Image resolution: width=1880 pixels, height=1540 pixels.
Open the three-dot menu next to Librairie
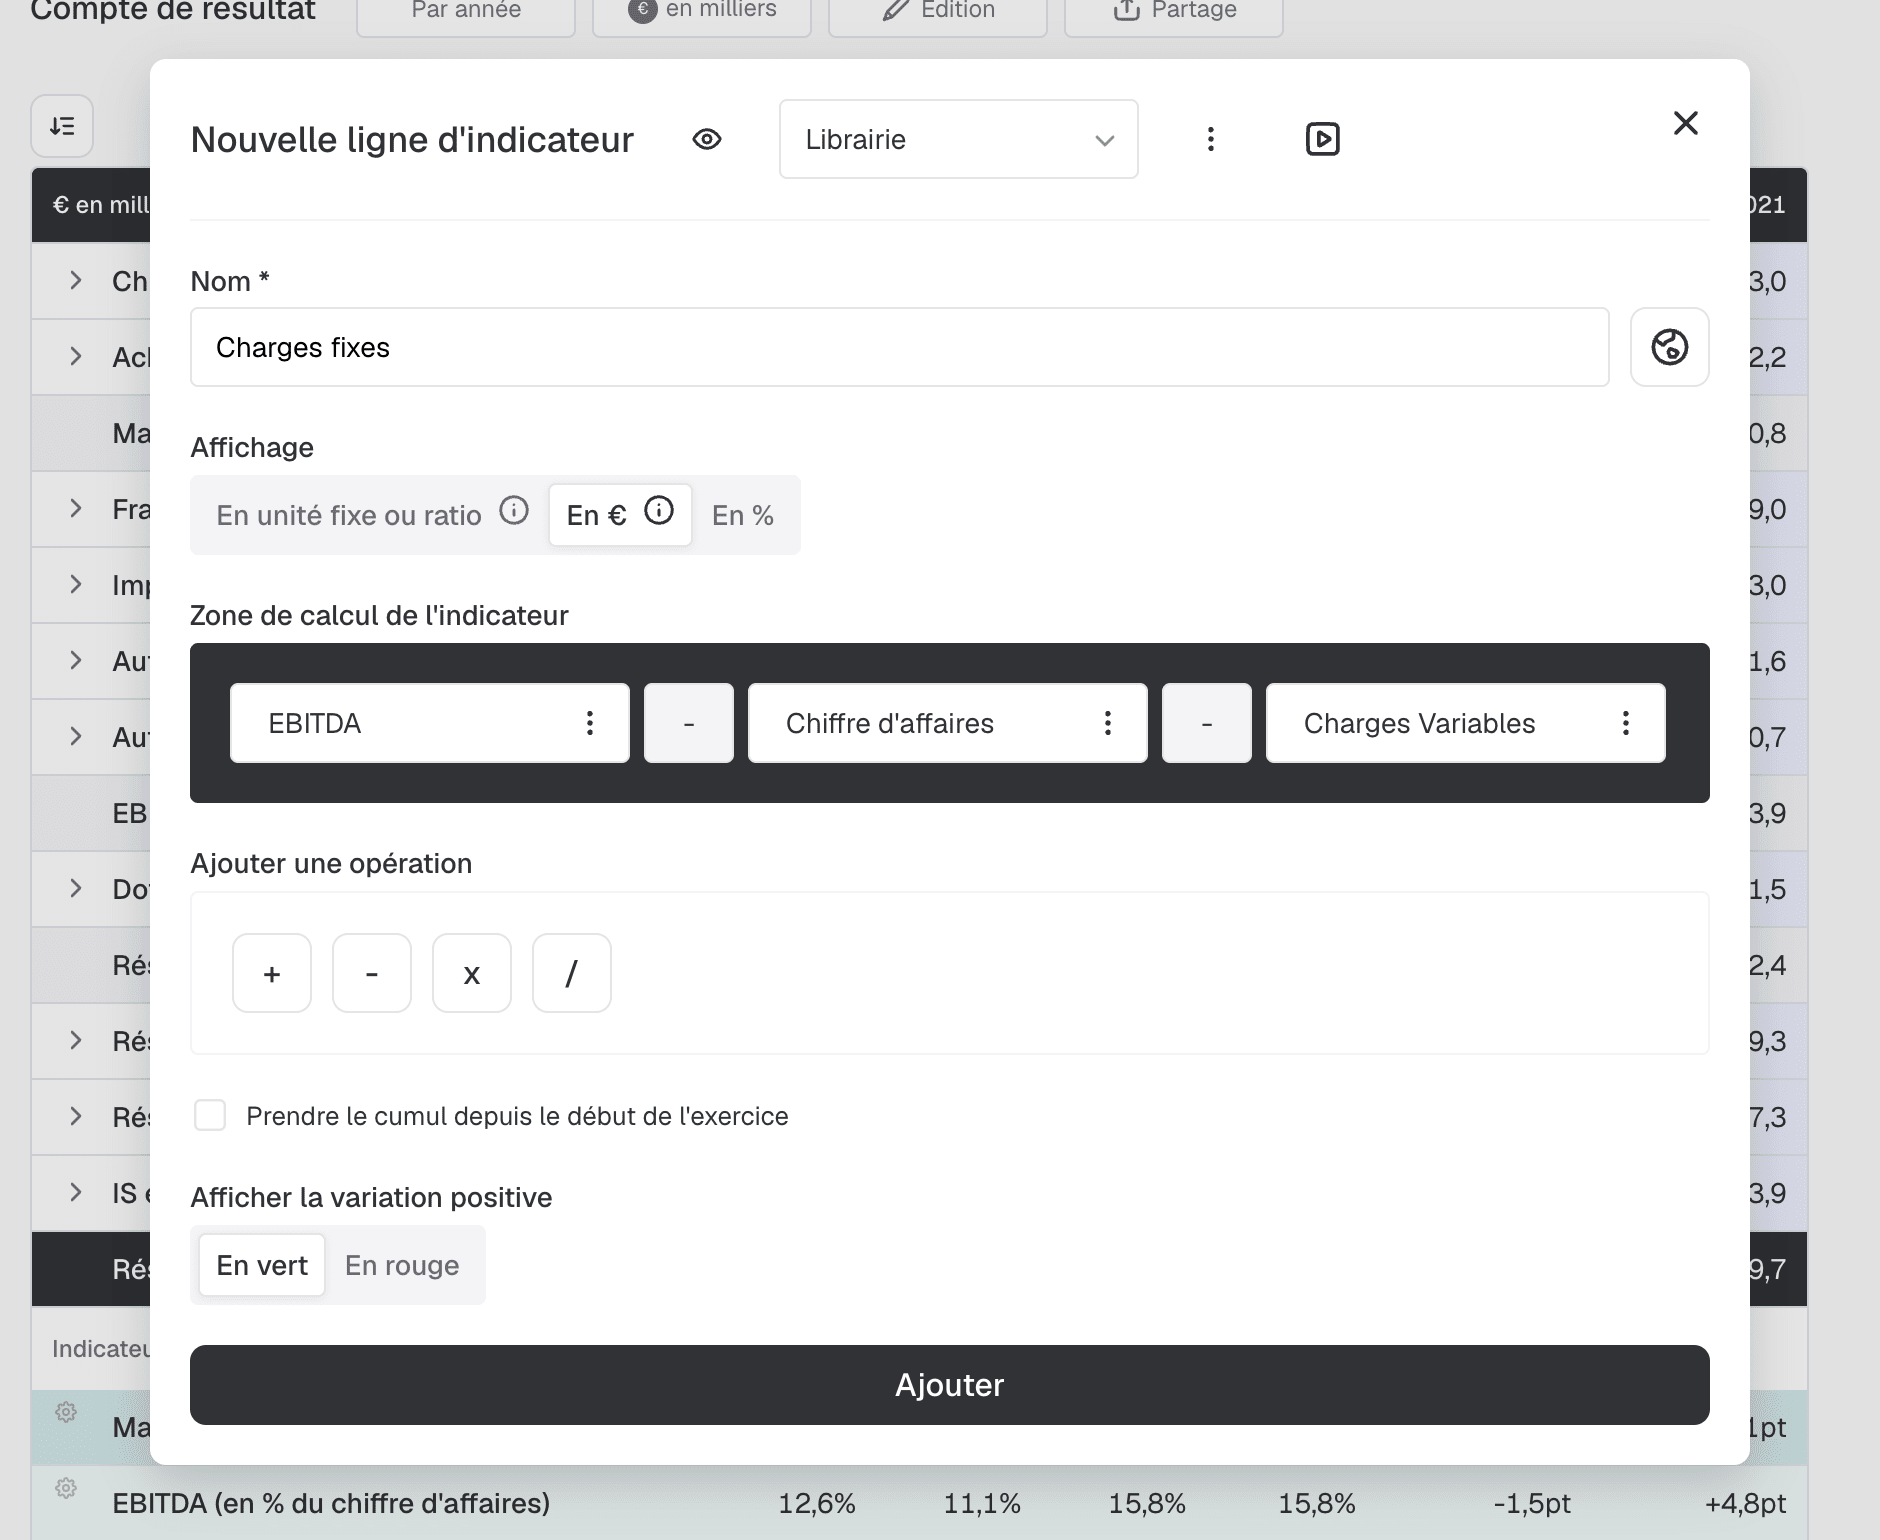(x=1210, y=139)
